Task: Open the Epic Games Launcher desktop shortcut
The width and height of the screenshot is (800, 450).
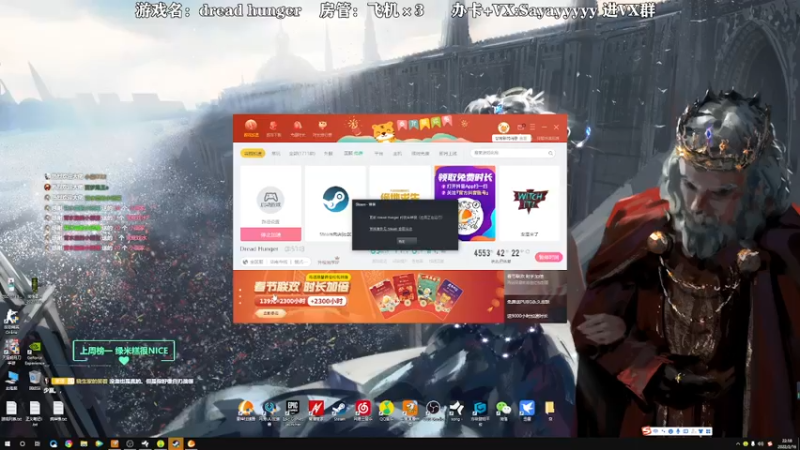Action: point(292,412)
